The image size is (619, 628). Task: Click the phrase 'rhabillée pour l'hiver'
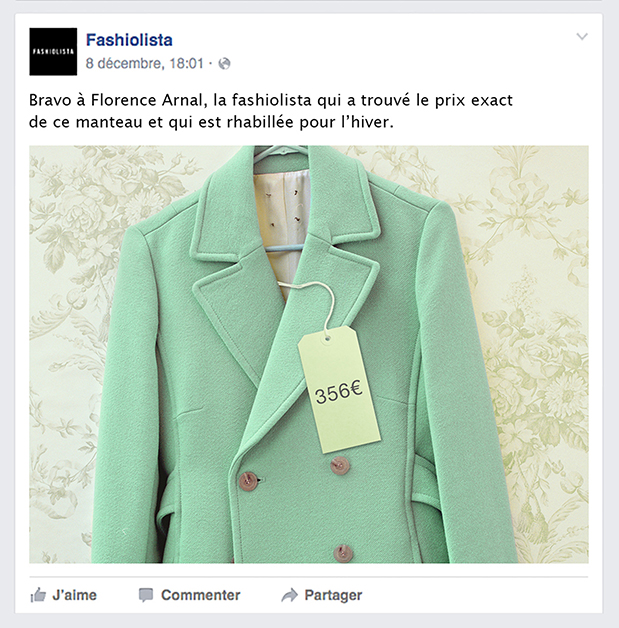pyautogui.click(x=310, y=122)
